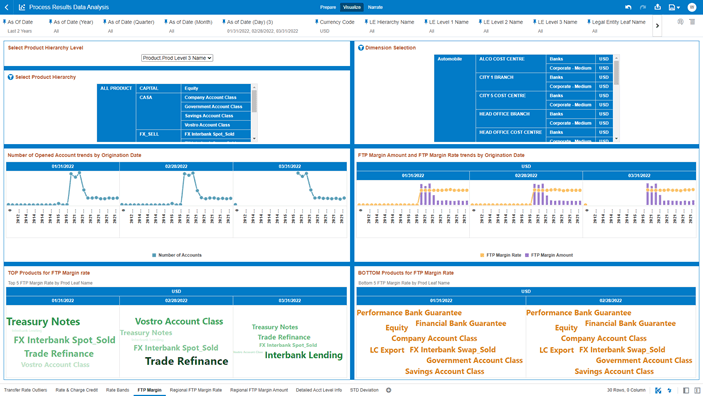Viewport: 703px width, 396px height.
Task: Click the redo arrow icon
Action: [643, 7]
